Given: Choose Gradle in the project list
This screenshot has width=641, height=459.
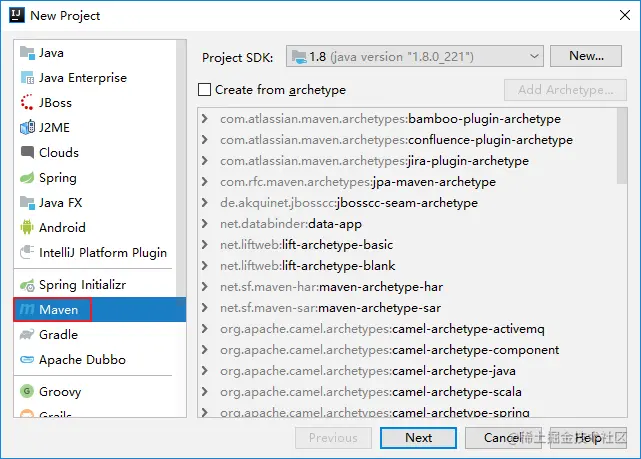Looking at the screenshot, I should (x=95, y=334).
